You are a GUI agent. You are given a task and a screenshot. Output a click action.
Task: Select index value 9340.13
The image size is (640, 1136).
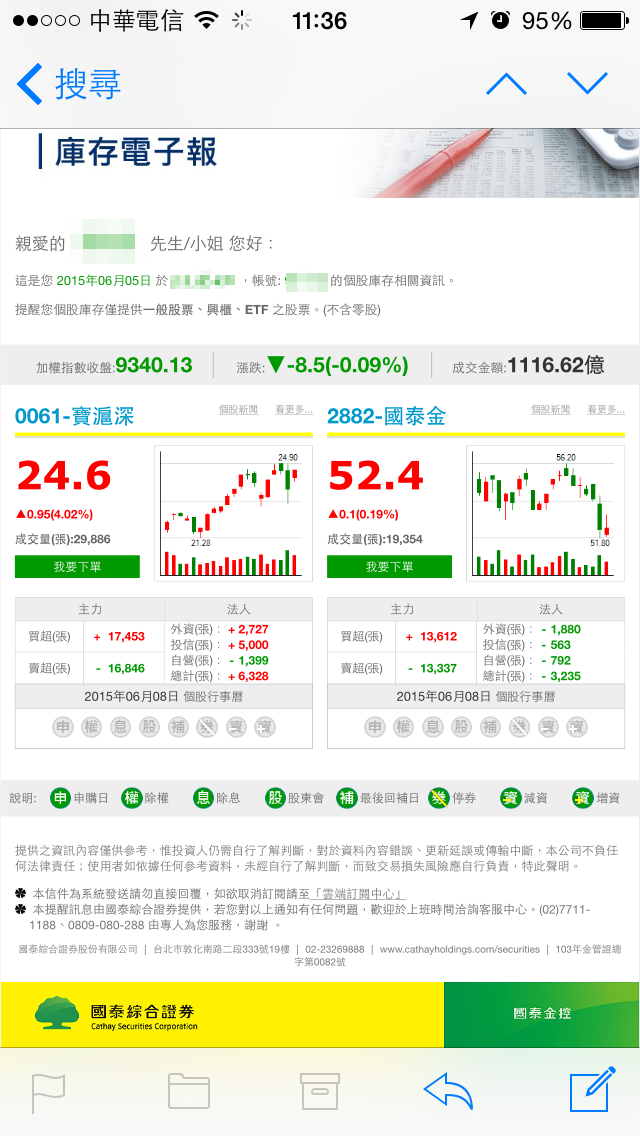[154, 365]
